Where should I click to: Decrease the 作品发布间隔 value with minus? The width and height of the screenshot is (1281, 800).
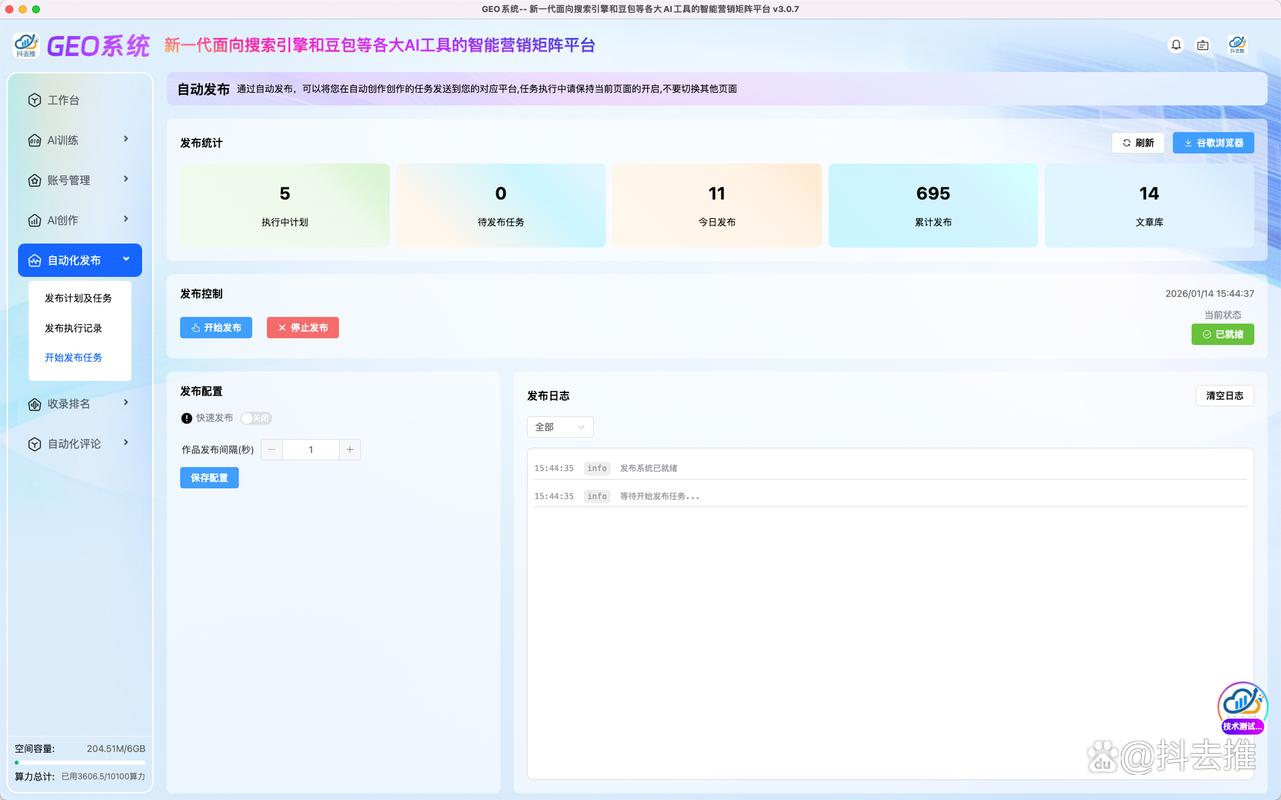272,450
